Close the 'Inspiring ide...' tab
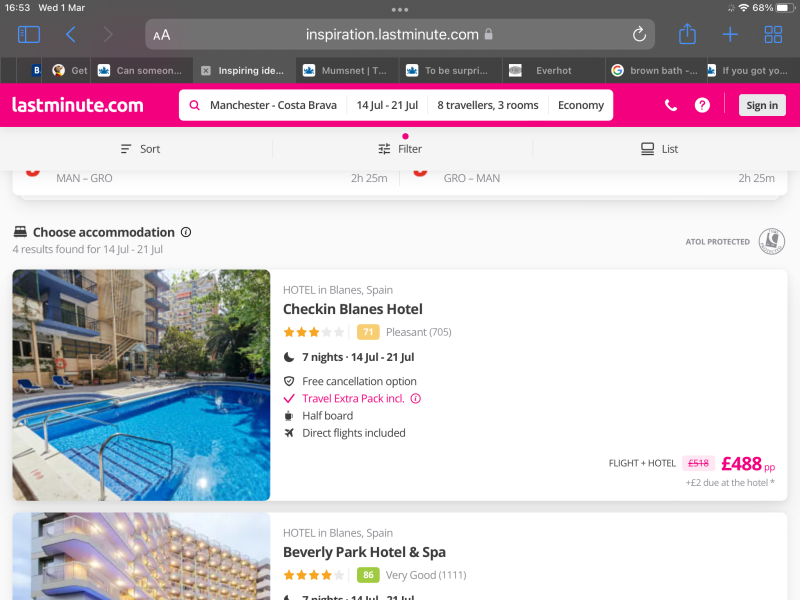 coord(206,71)
